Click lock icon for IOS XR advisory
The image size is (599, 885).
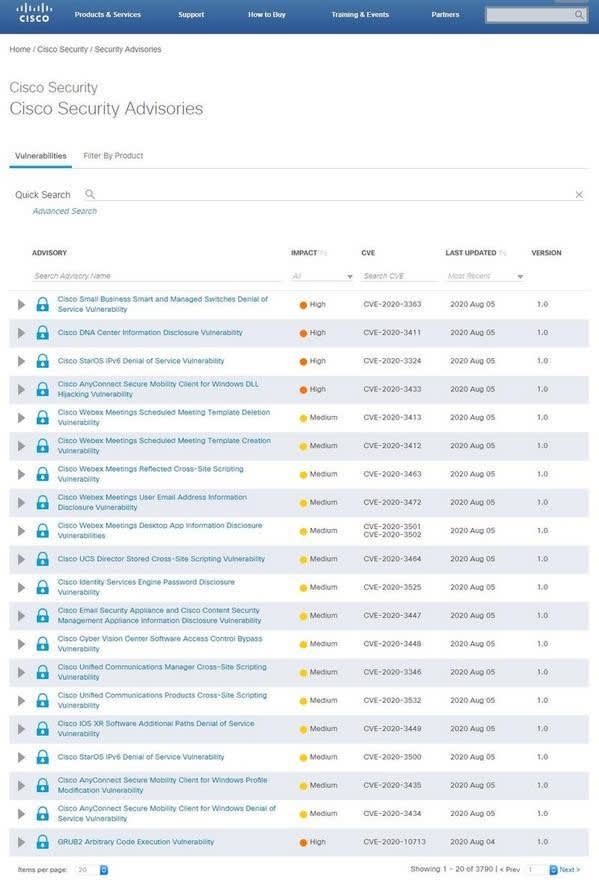[x=42, y=729]
